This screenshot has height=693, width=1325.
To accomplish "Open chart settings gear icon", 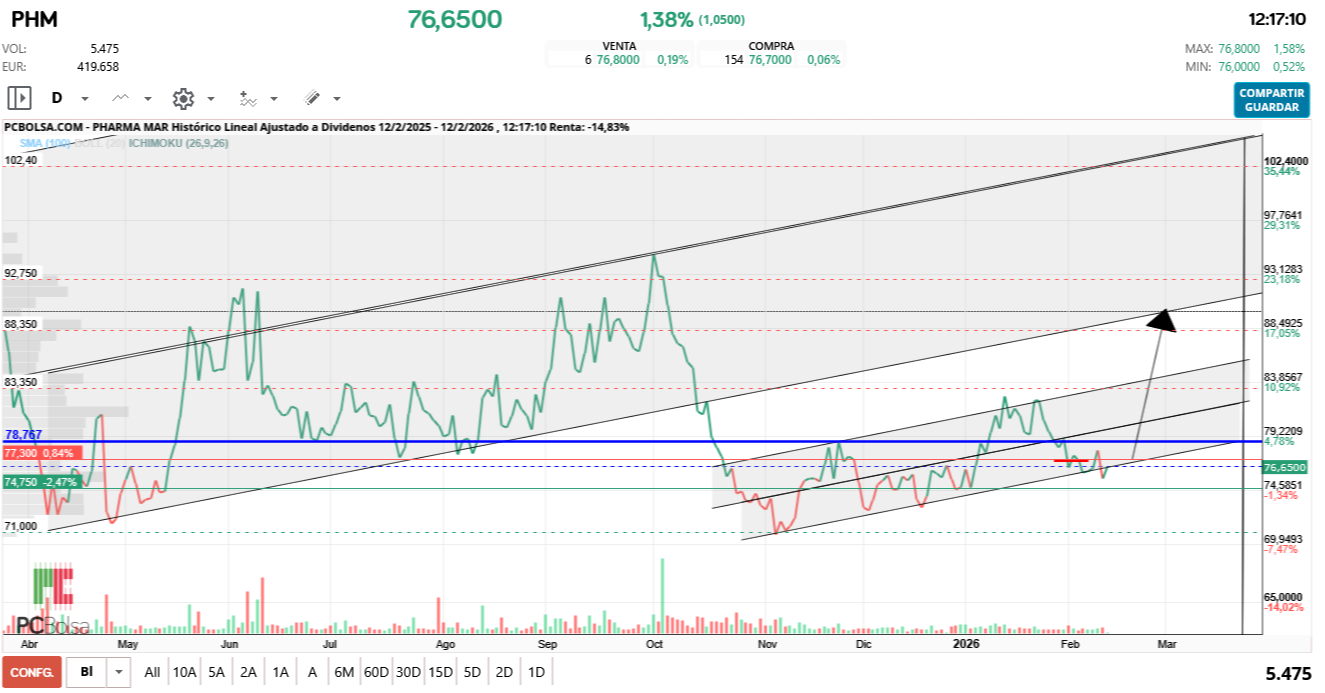I will pos(182,98).
